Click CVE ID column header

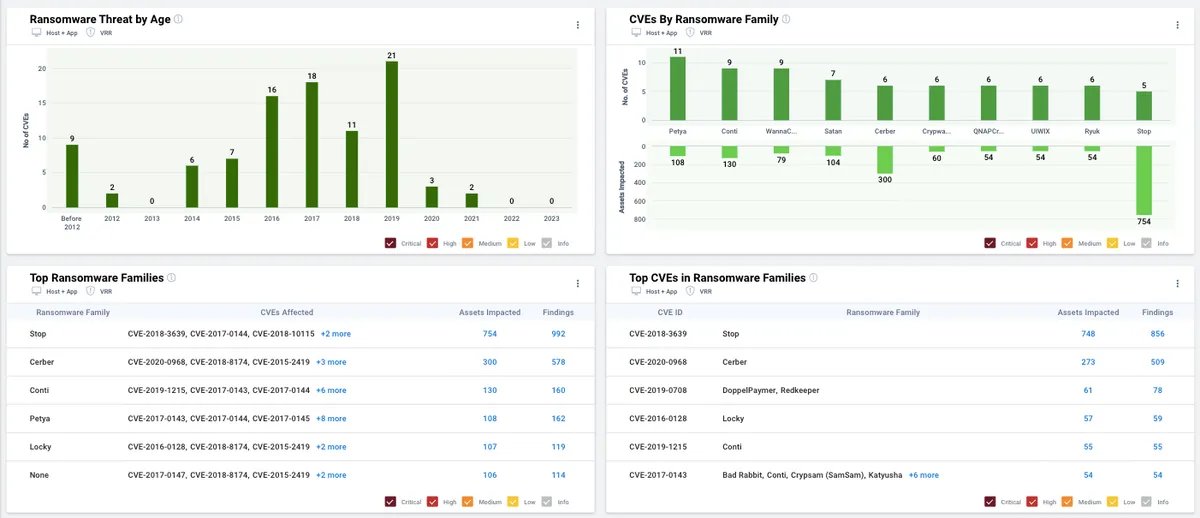tap(670, 312)
